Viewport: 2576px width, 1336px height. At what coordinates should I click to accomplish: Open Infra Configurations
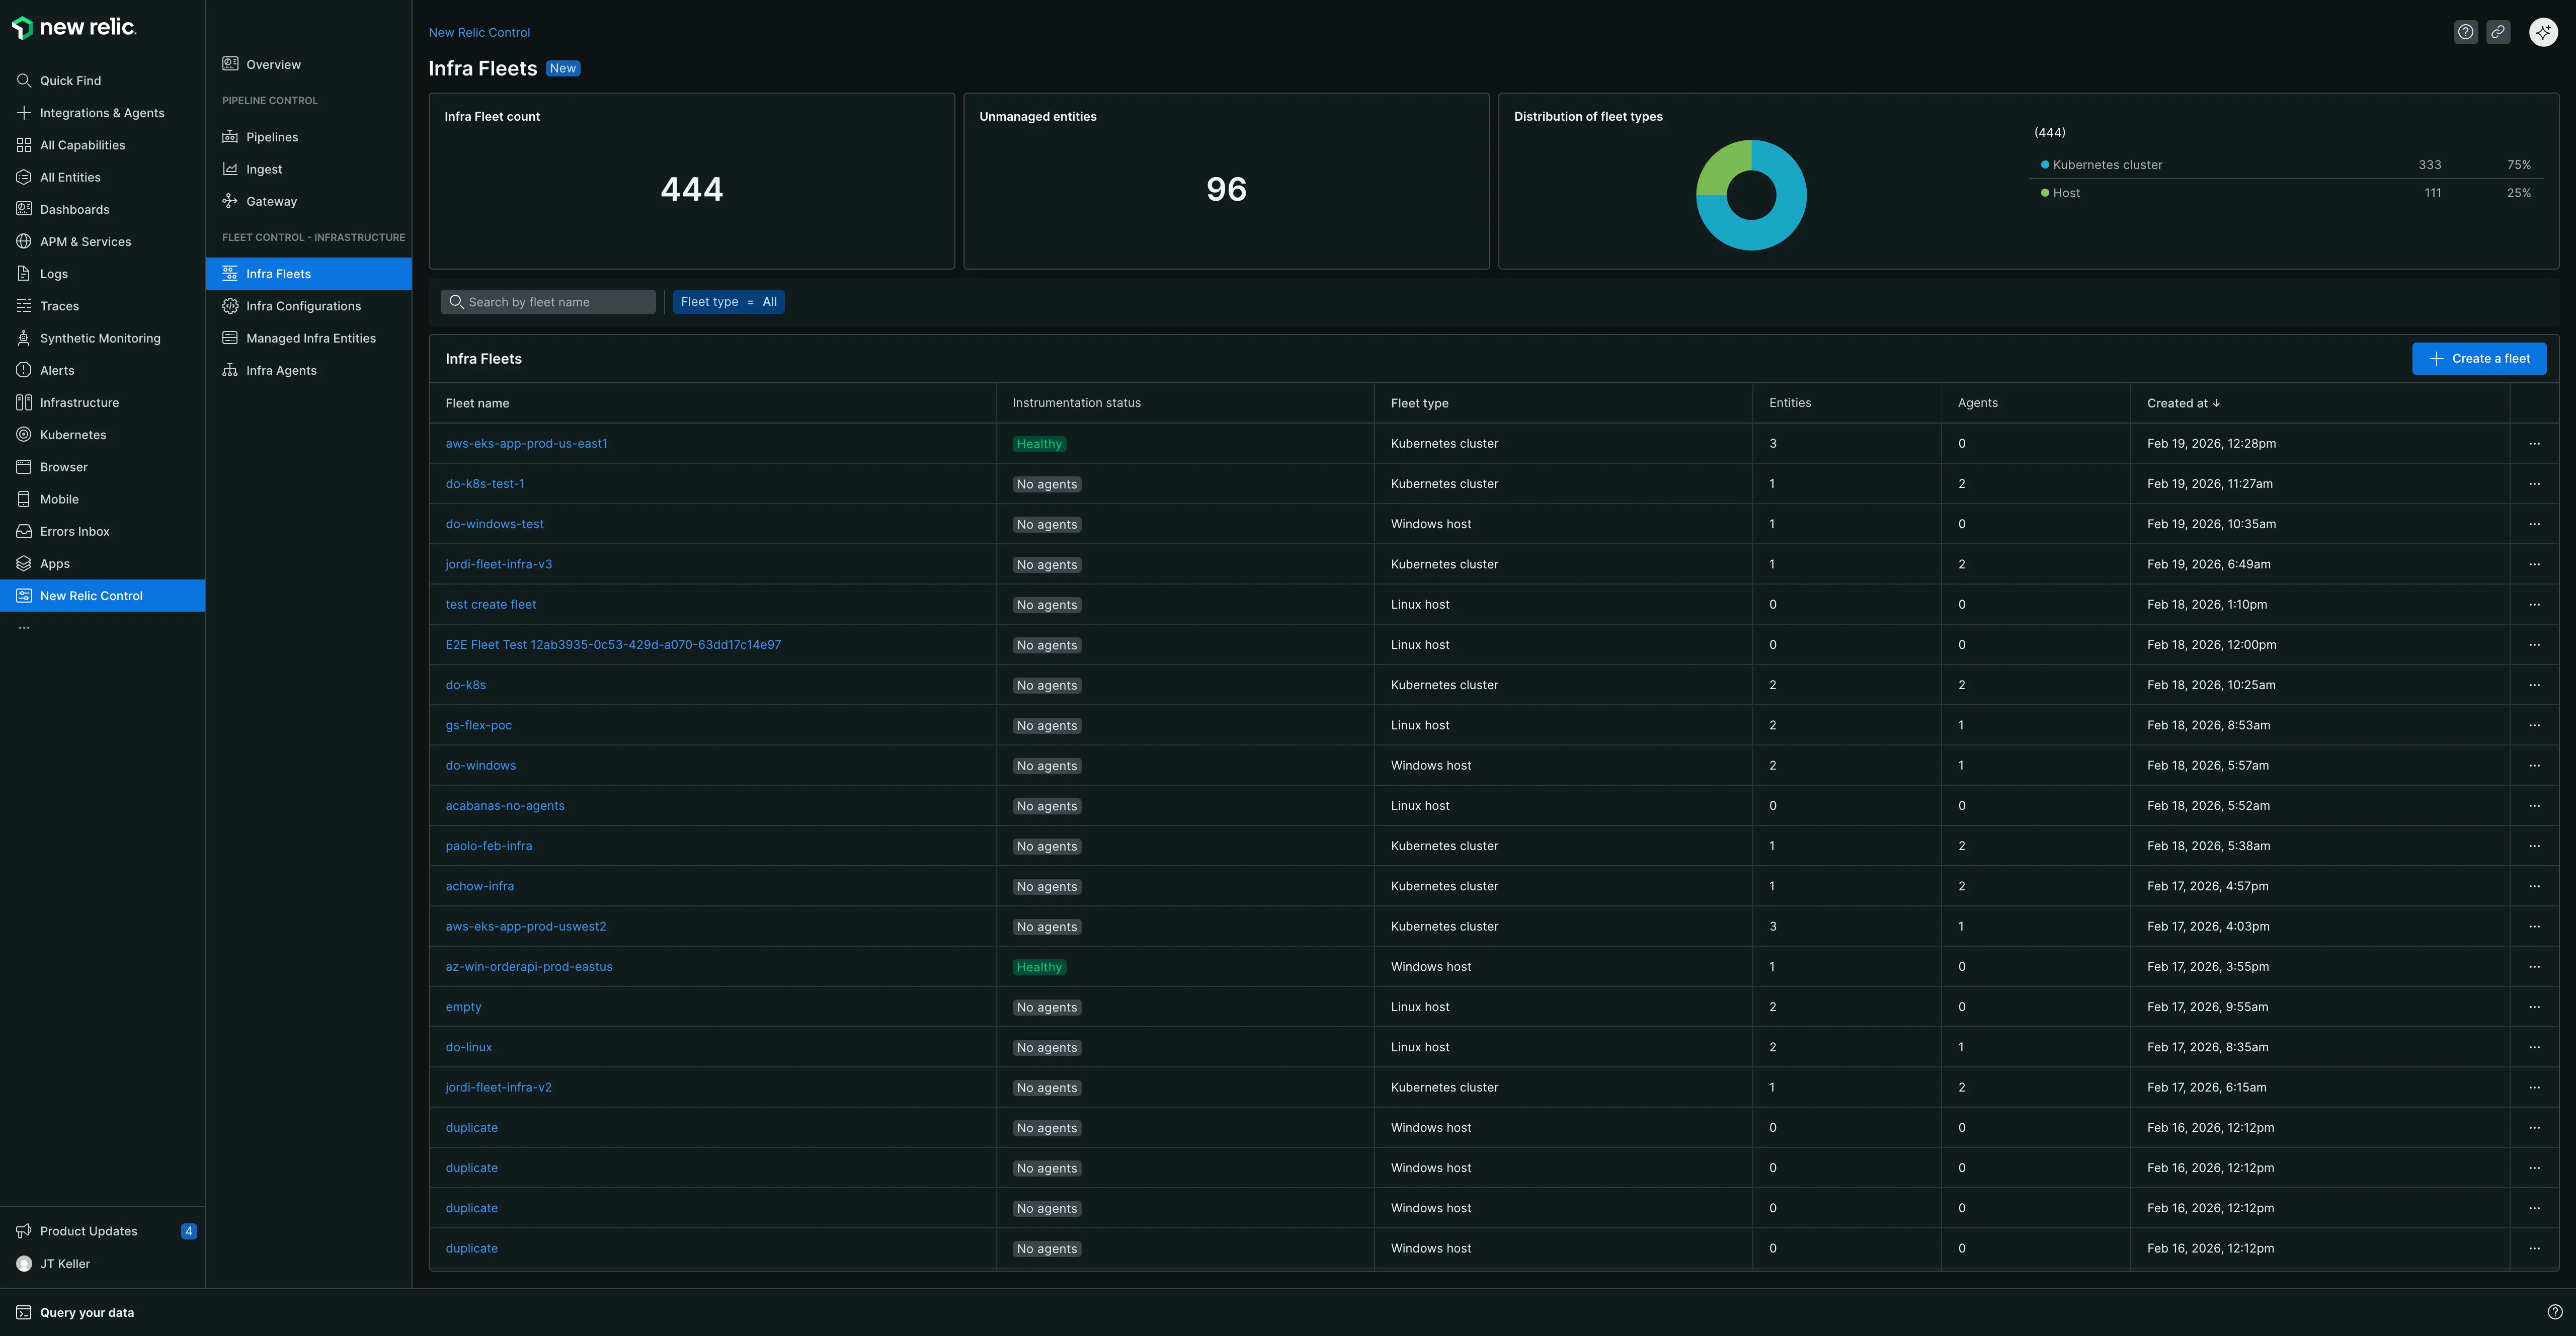tap(303, 305)
